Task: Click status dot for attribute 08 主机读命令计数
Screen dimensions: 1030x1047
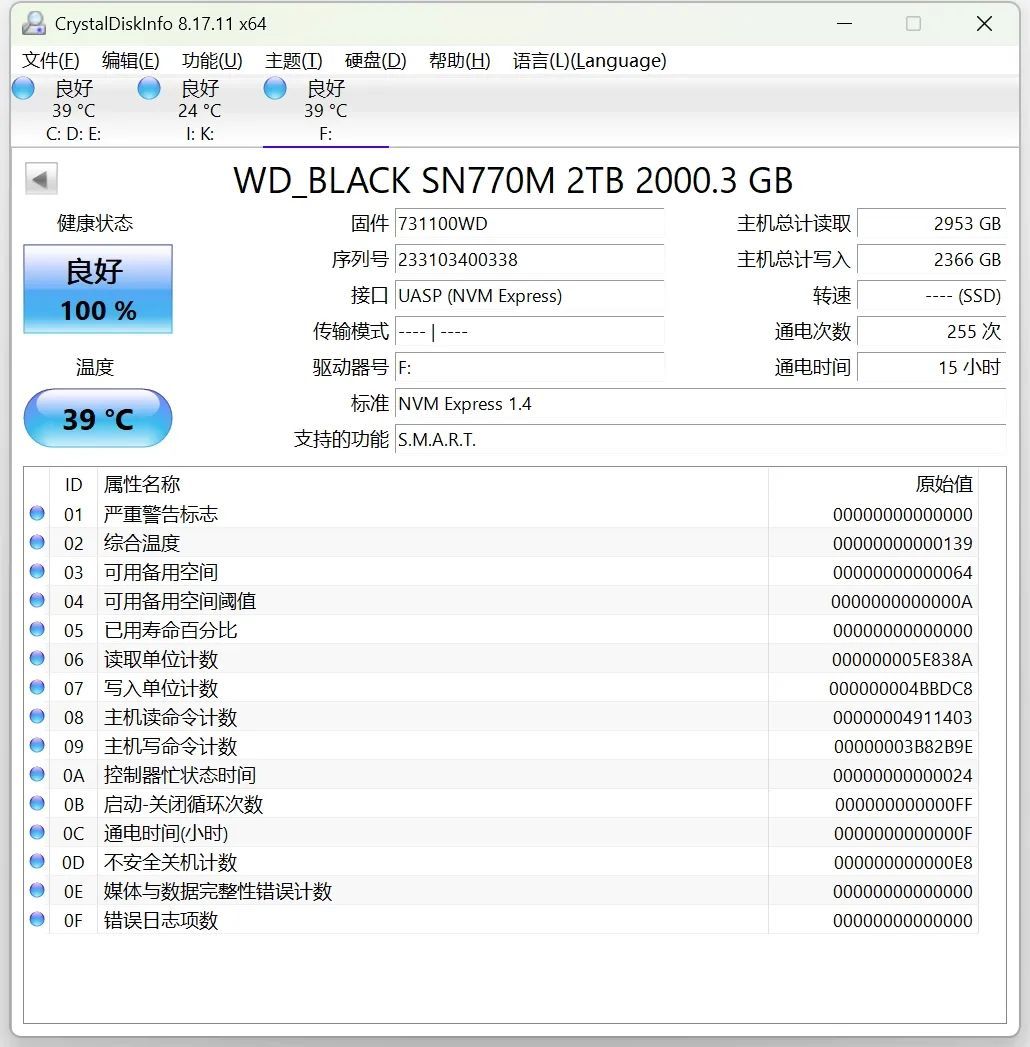Action: 37,716
